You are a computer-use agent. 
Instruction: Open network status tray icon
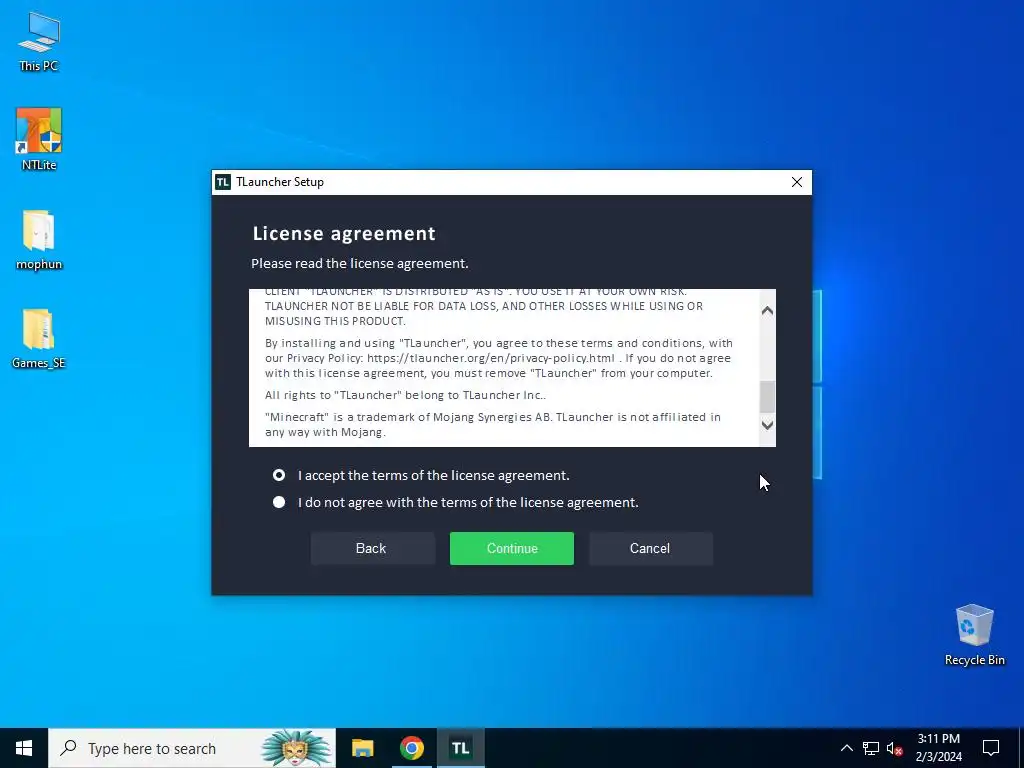pos(871,748)
